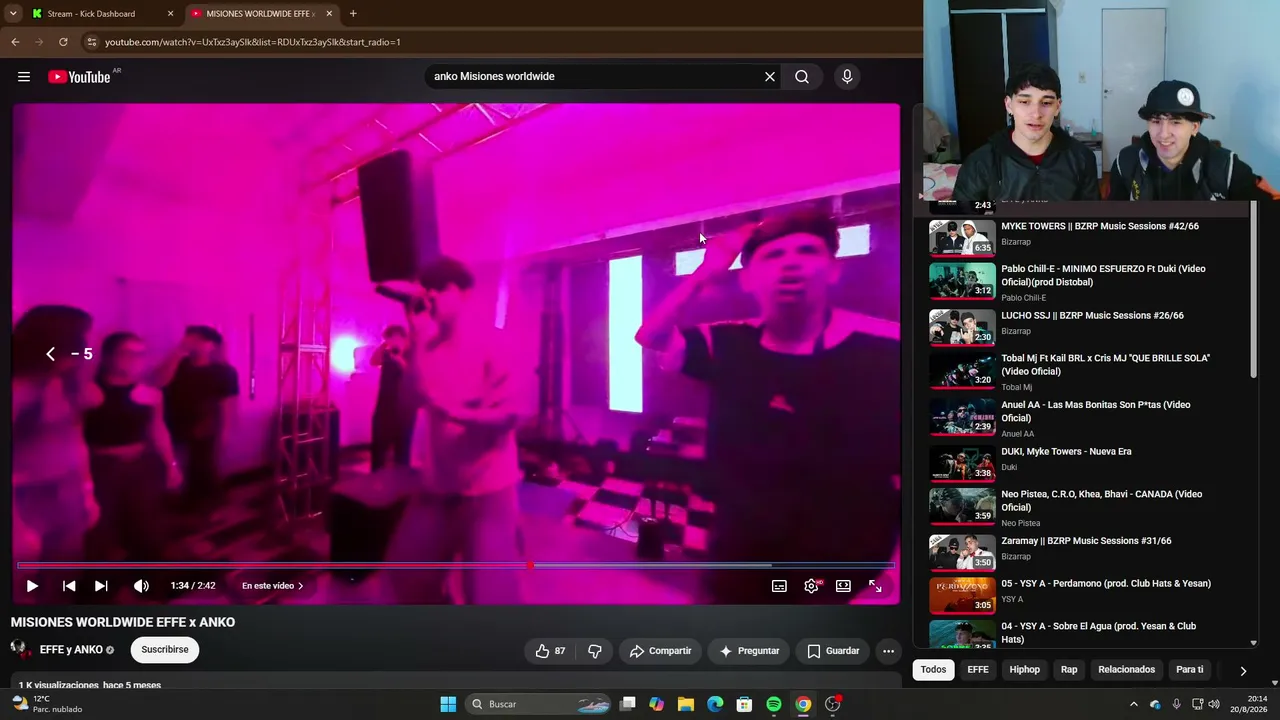Screen dimensions: 1280x720
Task: Open 'YSY A - Sobre El Agua' title
Action: (1098, 632)
